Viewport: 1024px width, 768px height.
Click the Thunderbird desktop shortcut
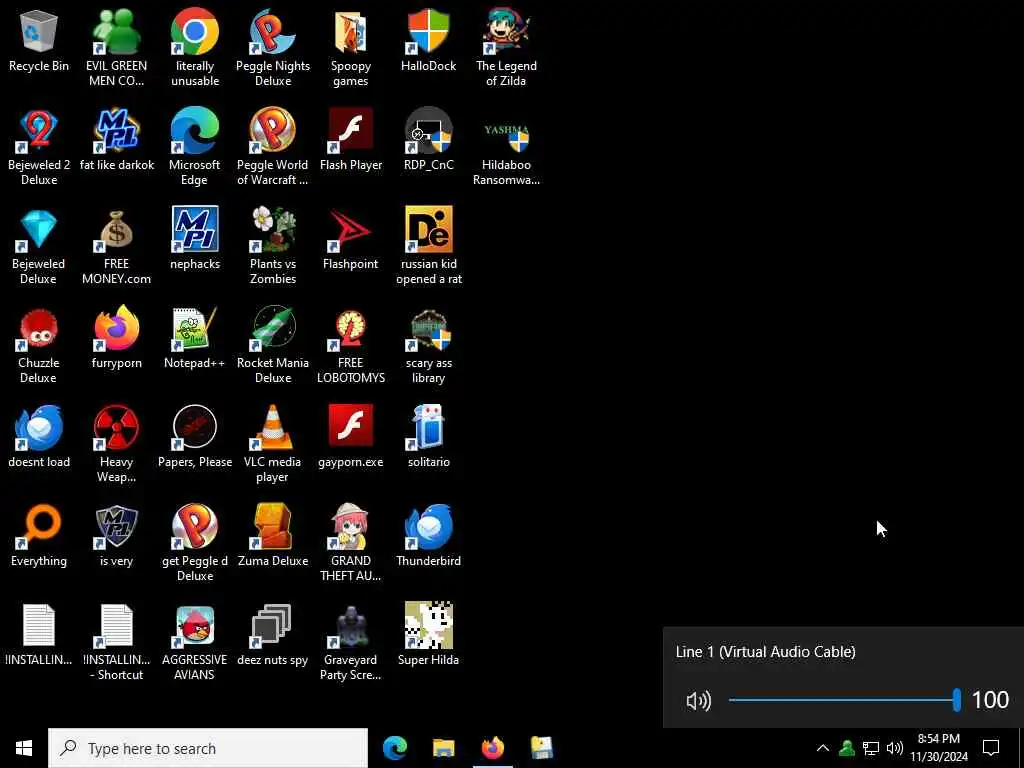[428, 537]
